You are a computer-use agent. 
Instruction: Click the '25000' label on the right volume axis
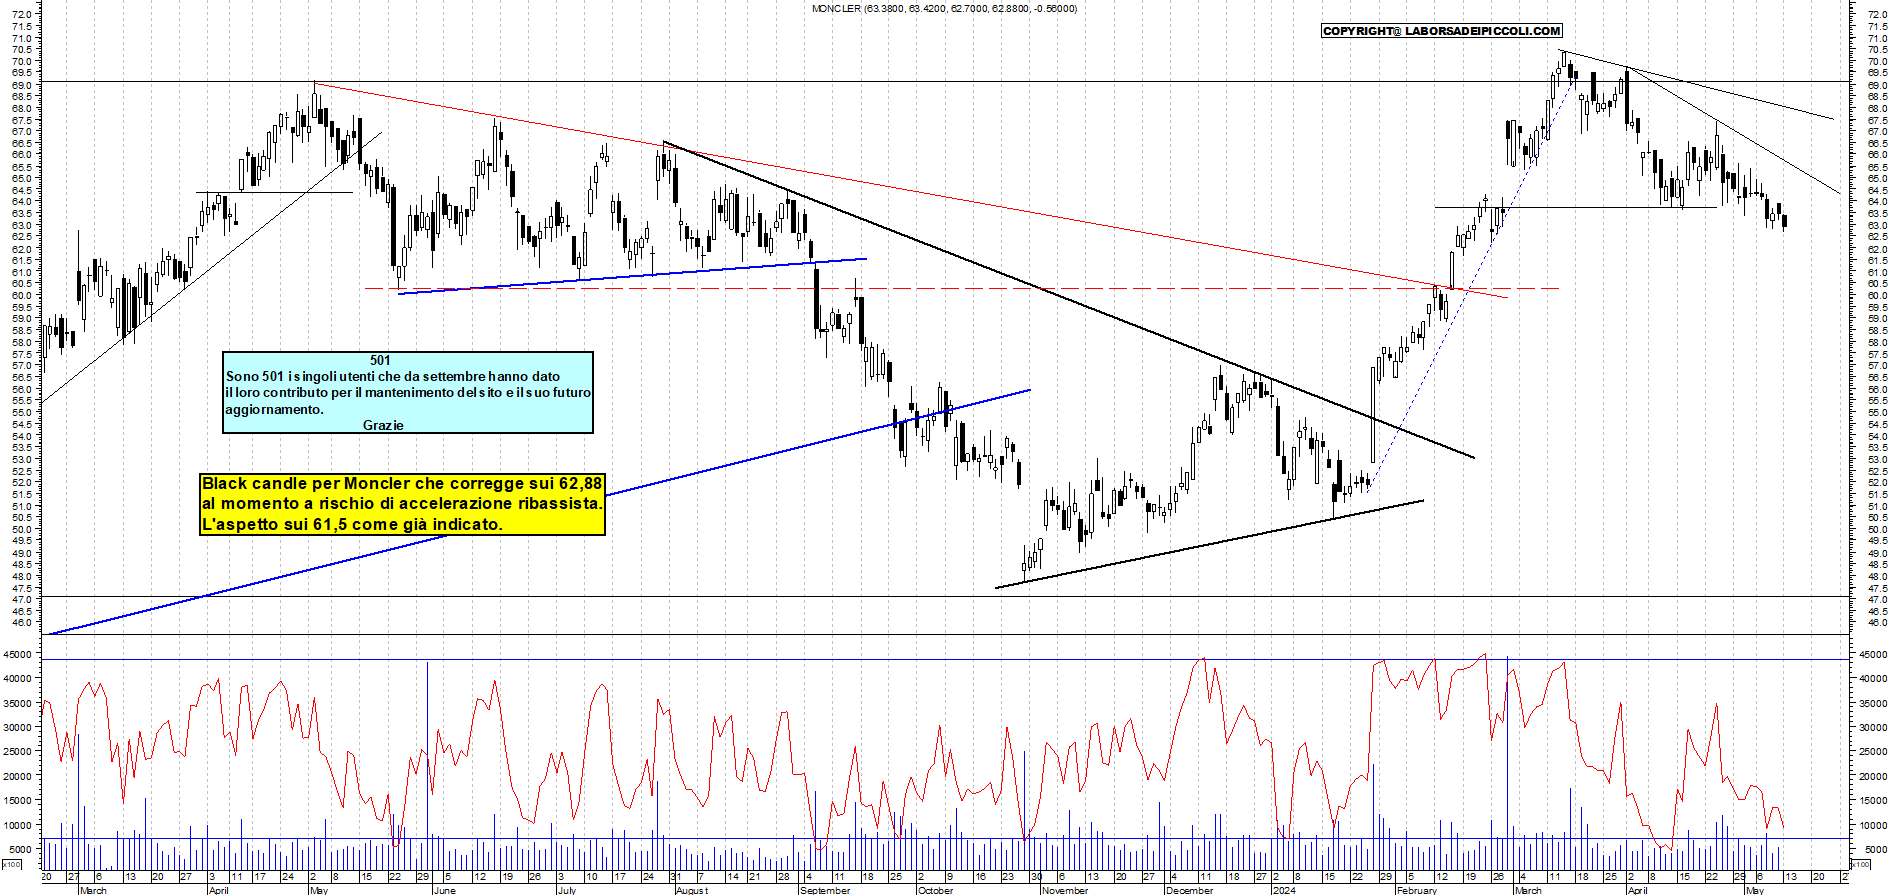(1874, 752)
